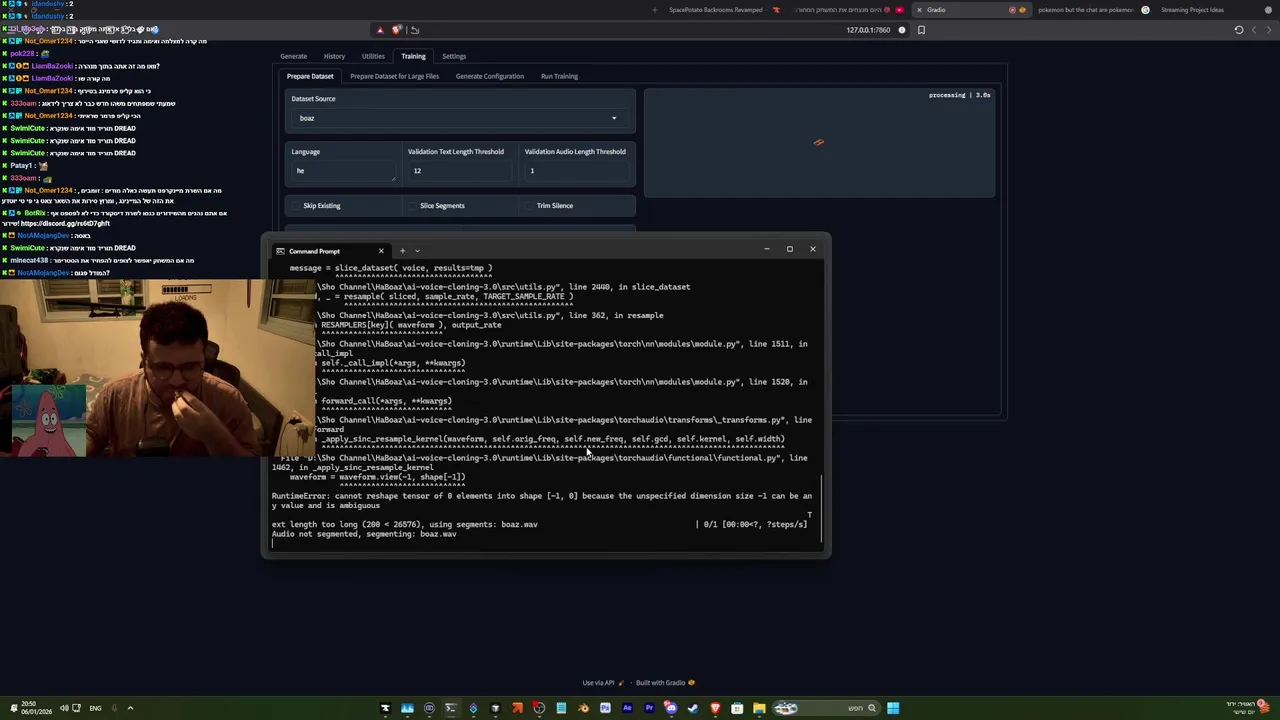Select Prepare Dataset for Large Files tab
This screenshot has height=720, width=1280.
(x=394, y=76)
